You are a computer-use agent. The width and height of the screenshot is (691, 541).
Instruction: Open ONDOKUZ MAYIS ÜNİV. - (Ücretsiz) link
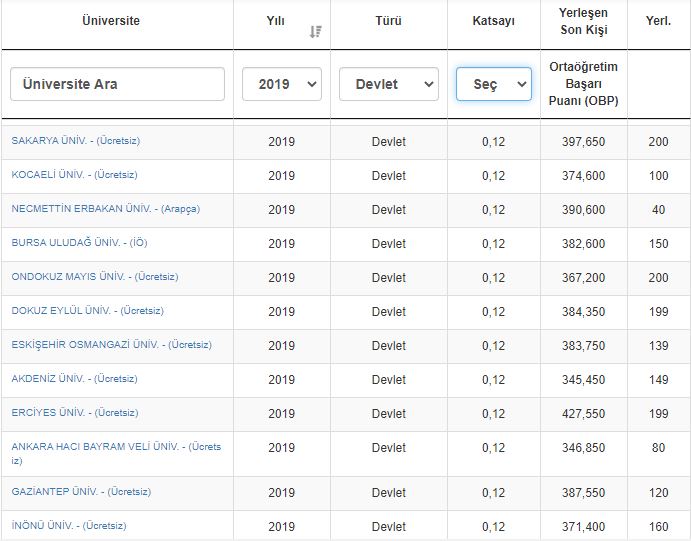click(x=95, y=277)
